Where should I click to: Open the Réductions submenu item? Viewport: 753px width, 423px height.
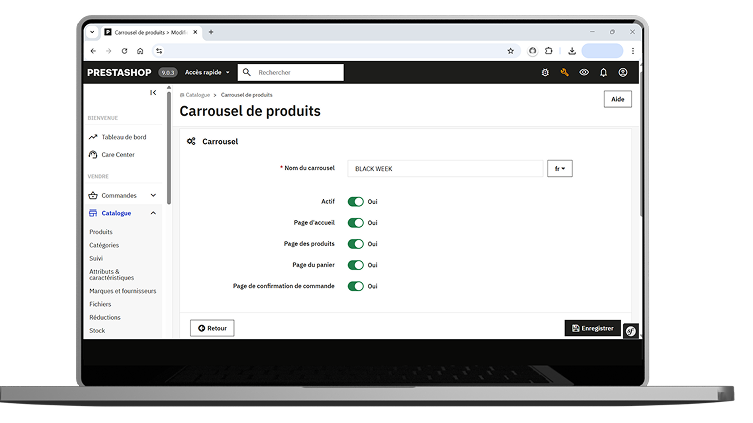coord(105,317)
